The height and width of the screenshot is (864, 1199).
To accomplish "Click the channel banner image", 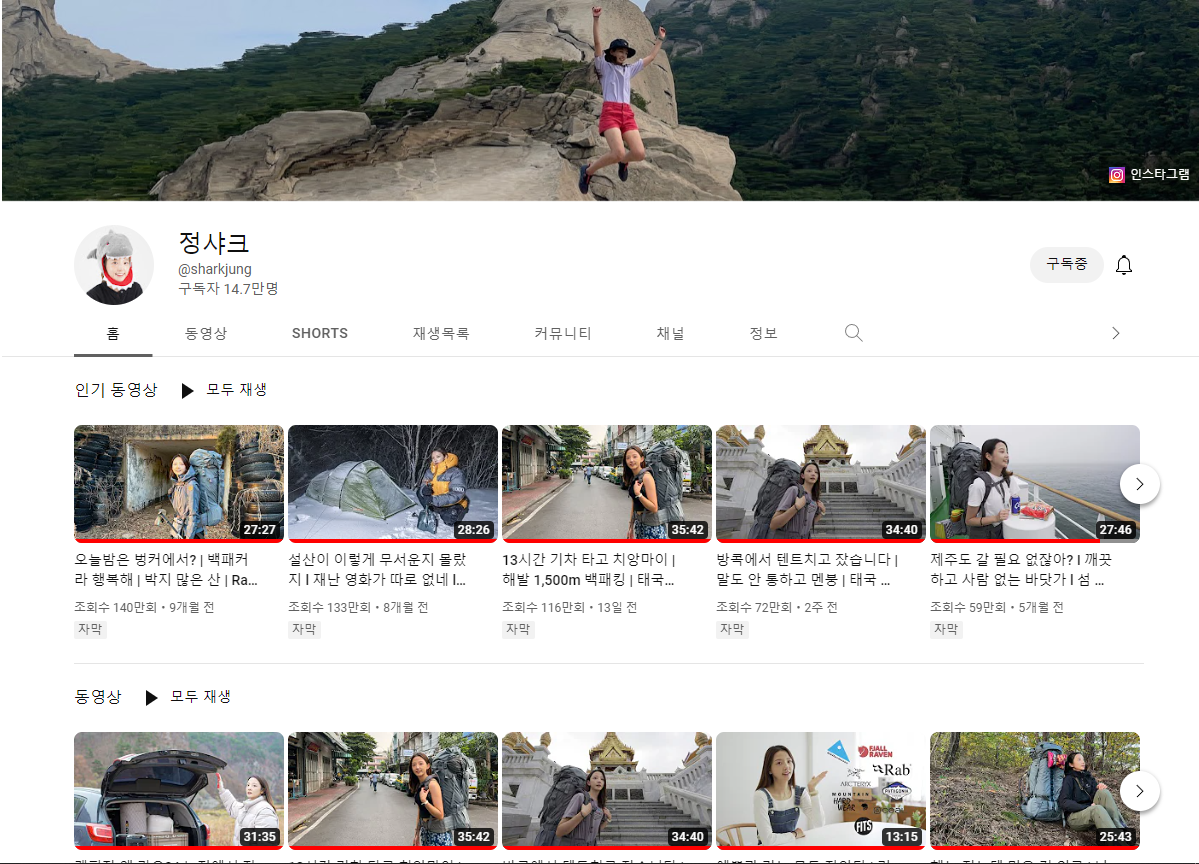I will [600, 100].
